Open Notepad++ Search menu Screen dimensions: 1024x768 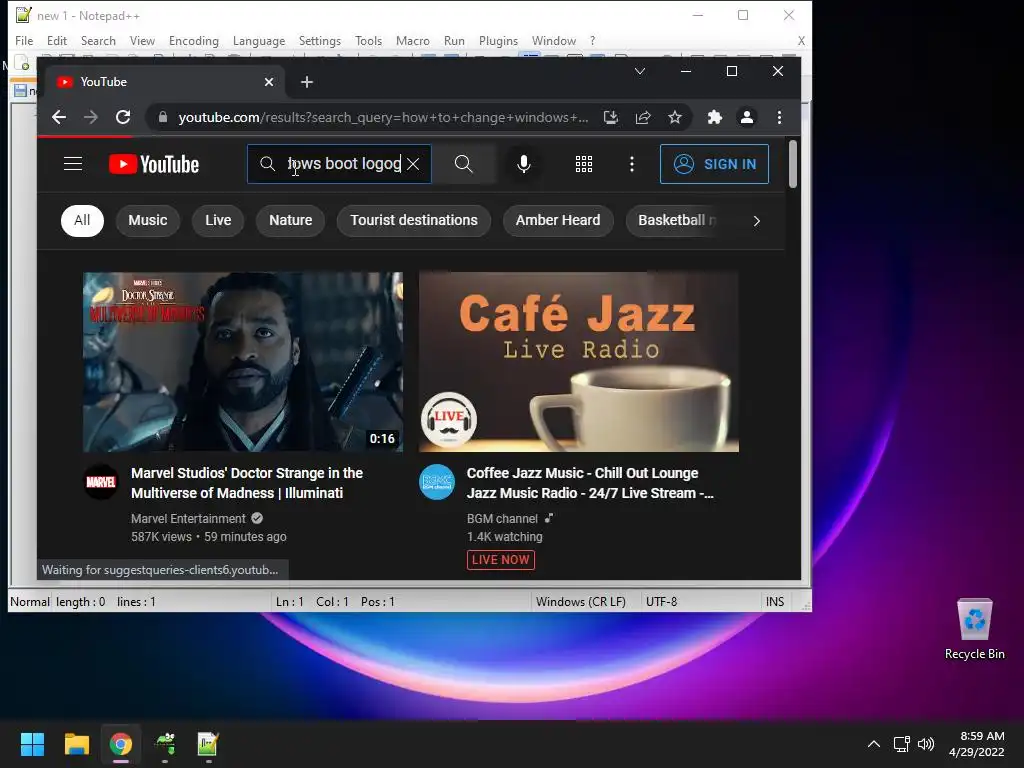tap(98, 40)
